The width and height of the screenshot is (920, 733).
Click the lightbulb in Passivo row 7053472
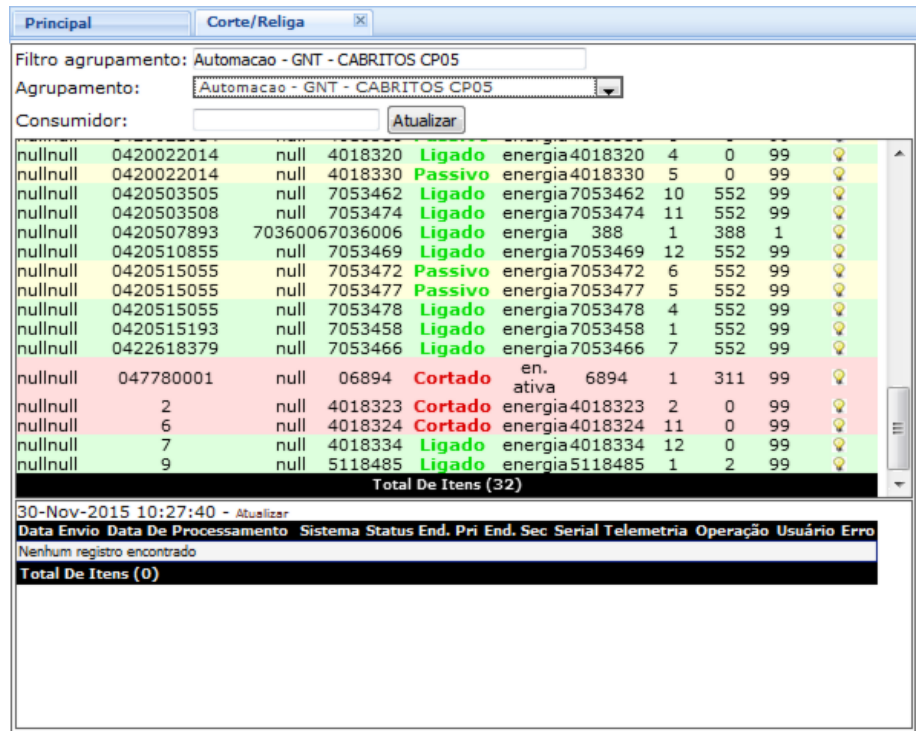coord(839,271)
